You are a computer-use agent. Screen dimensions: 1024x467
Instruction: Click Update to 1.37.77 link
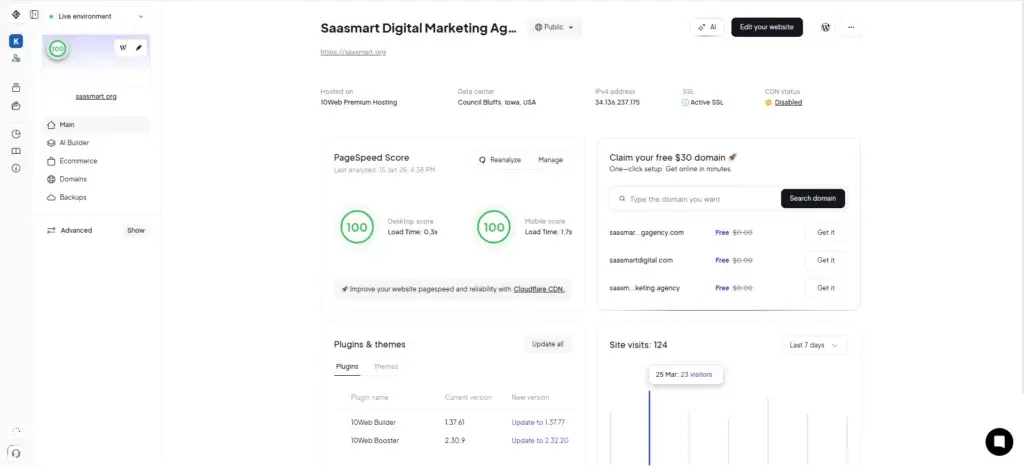click(538, 423)
